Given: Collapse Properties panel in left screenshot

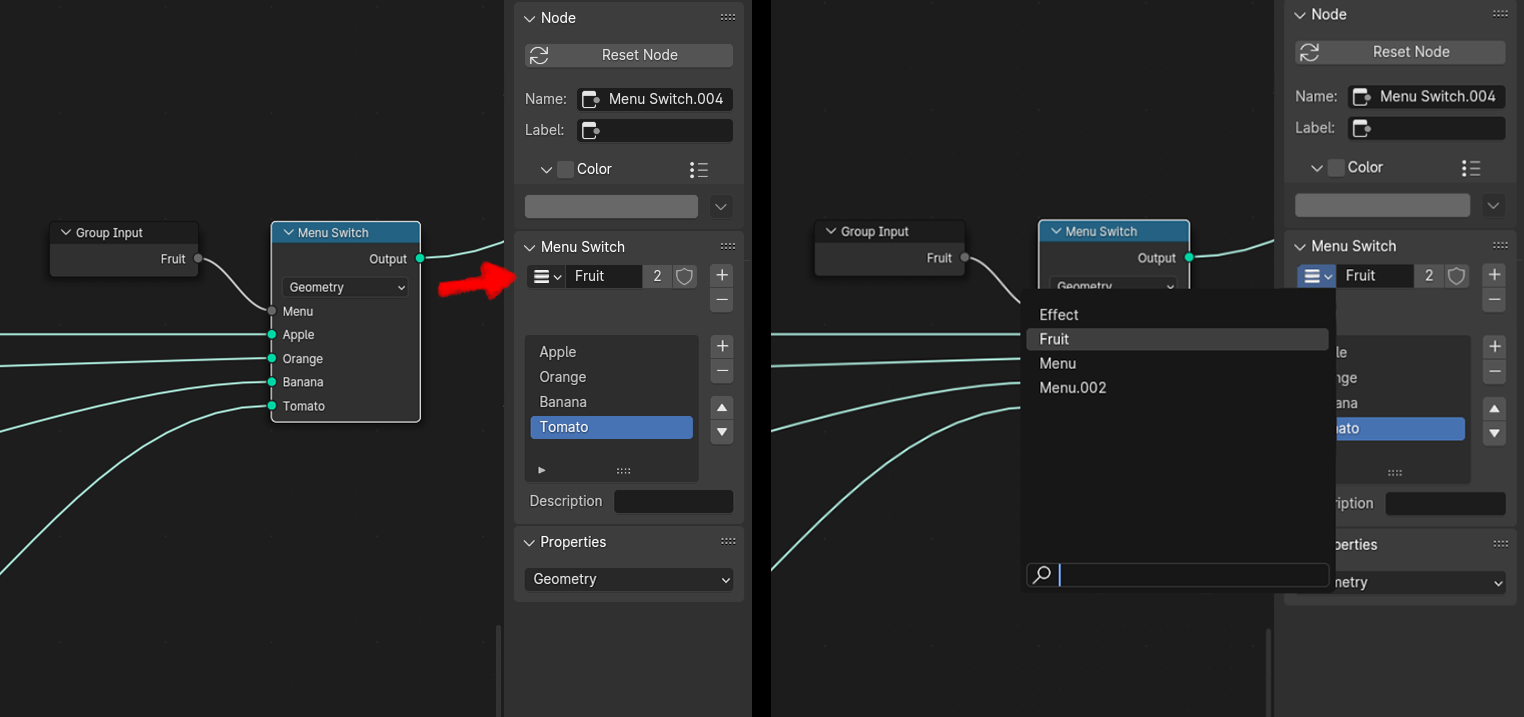Looking at the screenshot, I should coord(529,542).
